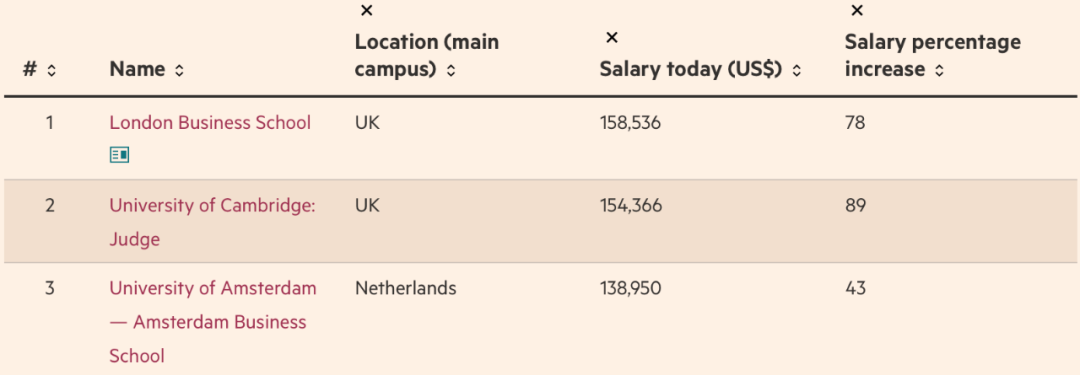
Task: Remove the Salary today (US$) column
Action: [612, 37]
